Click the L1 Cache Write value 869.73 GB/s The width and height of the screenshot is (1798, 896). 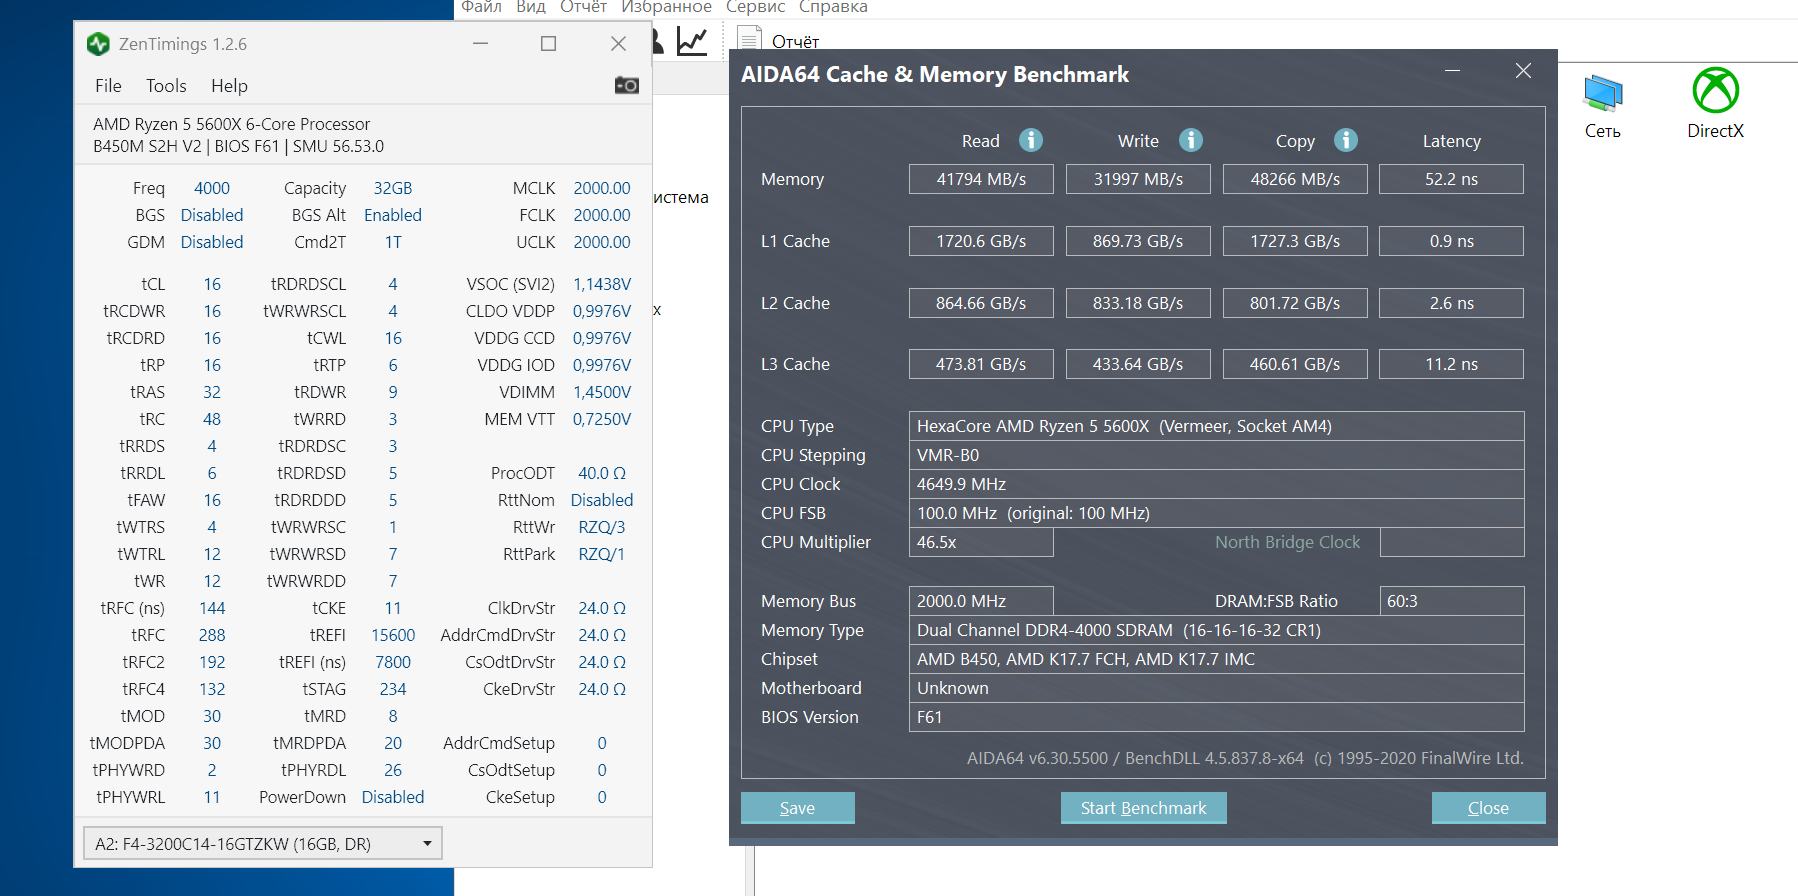pyautogui.click(x=1138, y=241)
